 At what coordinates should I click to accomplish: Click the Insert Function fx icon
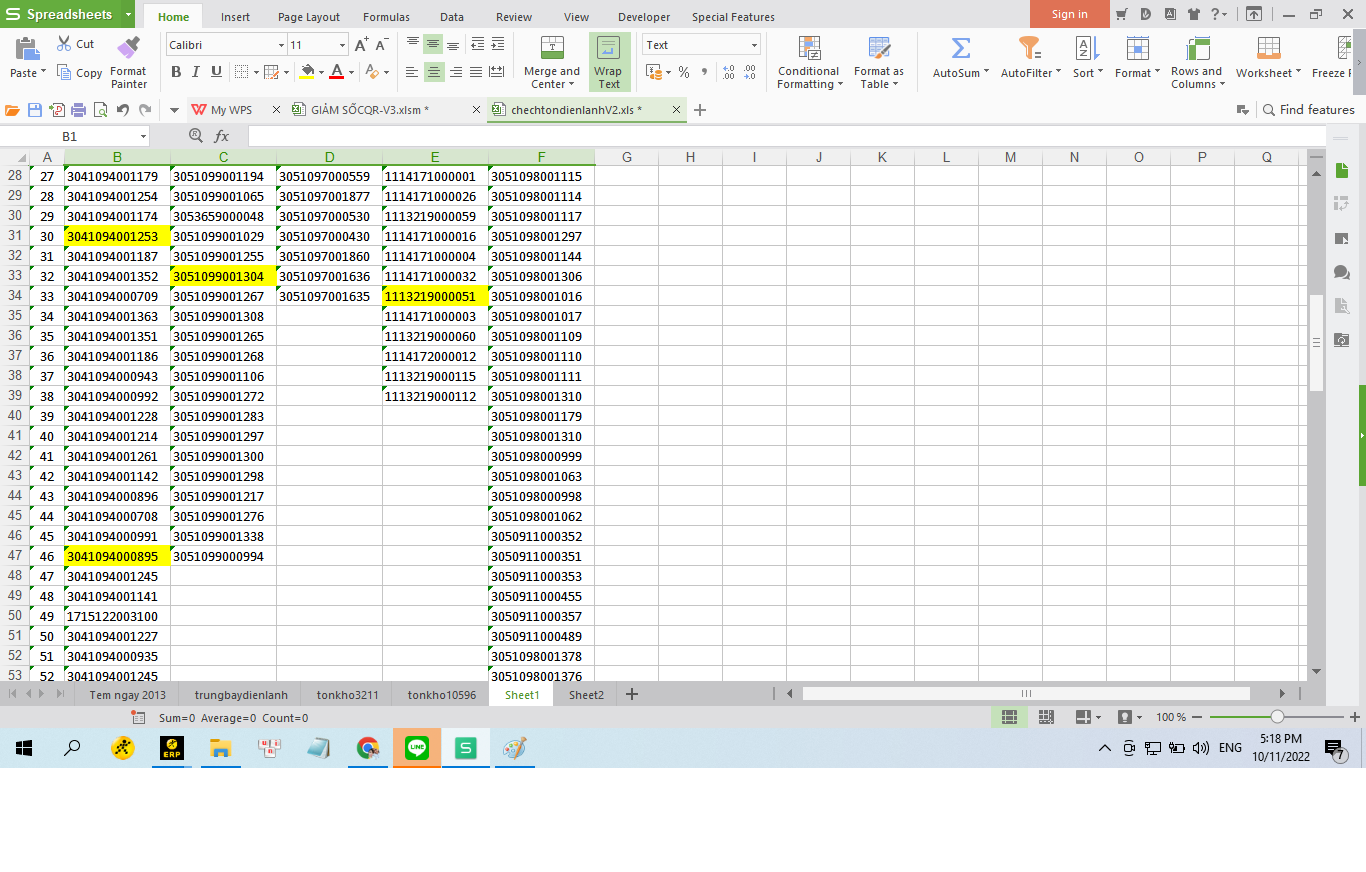tap(222, 136)
